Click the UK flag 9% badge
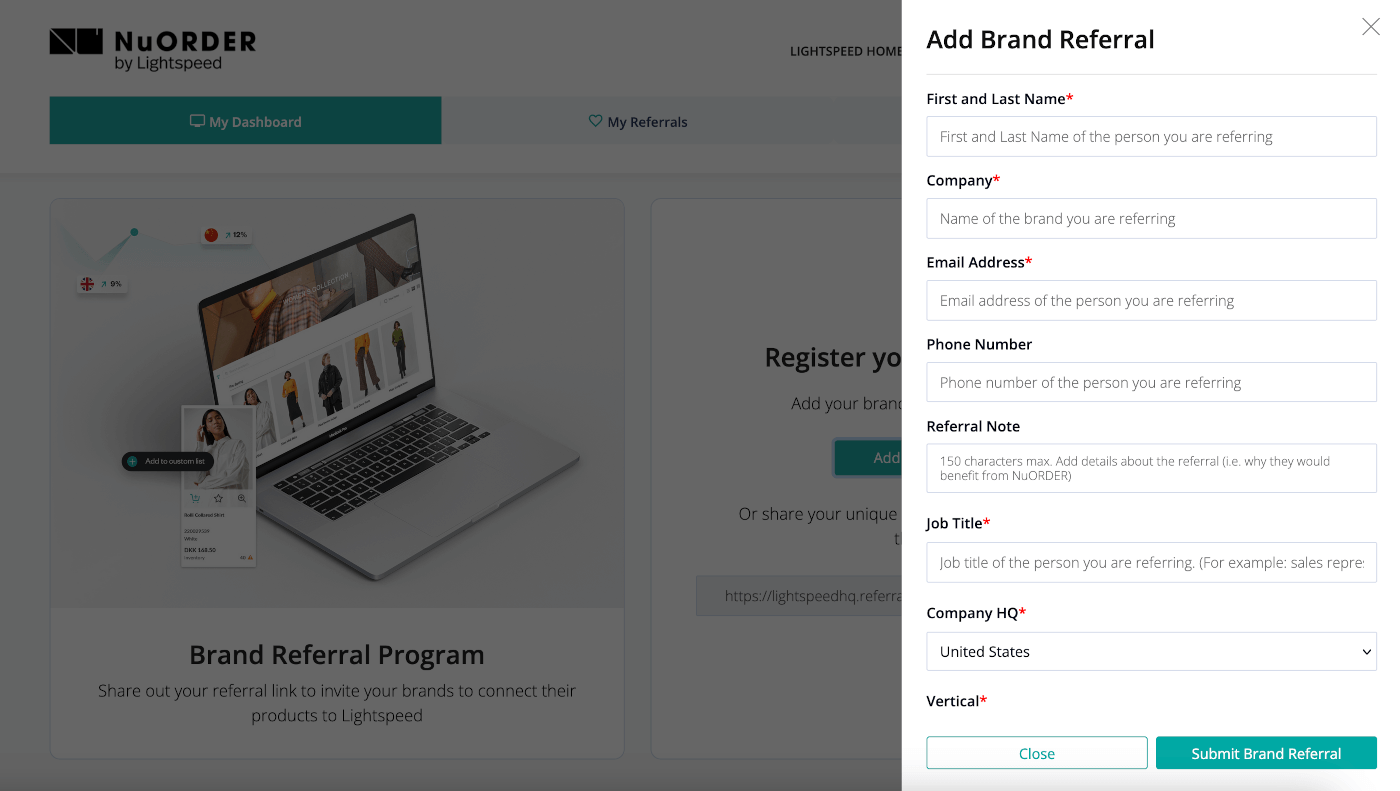1400x791 pixels. coord(101,284)
